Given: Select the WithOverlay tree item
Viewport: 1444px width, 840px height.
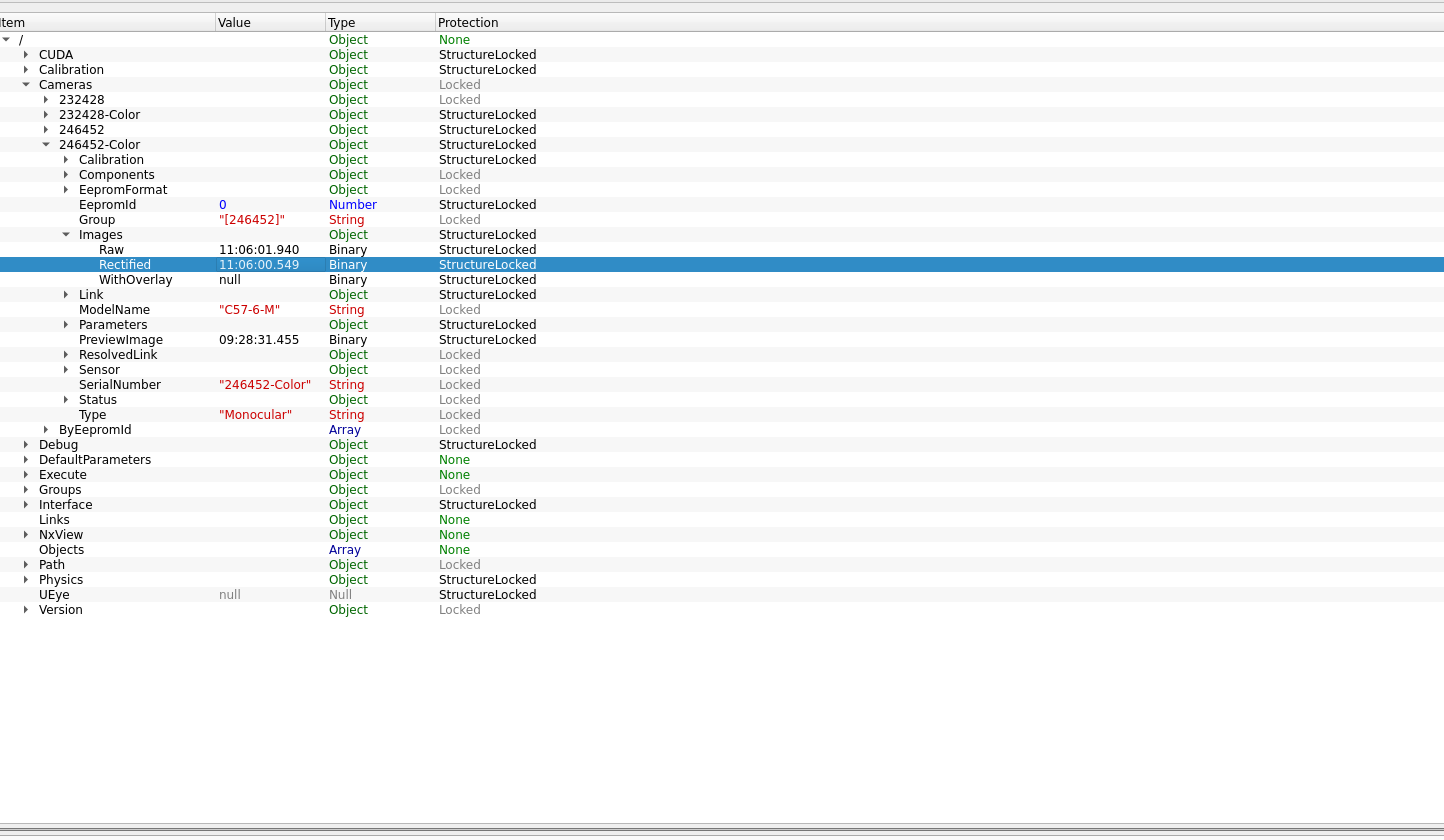Looking at the screenshot, I should (135, 280).
